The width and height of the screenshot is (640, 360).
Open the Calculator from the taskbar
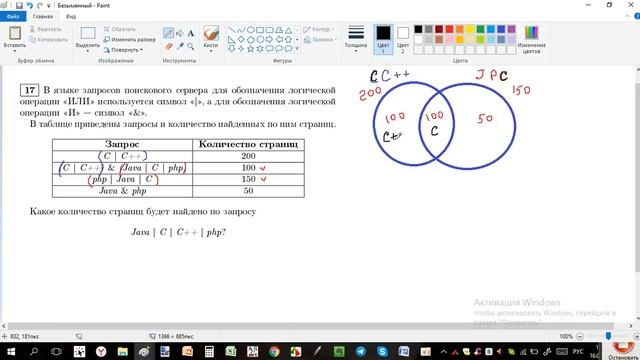point(209,351)
